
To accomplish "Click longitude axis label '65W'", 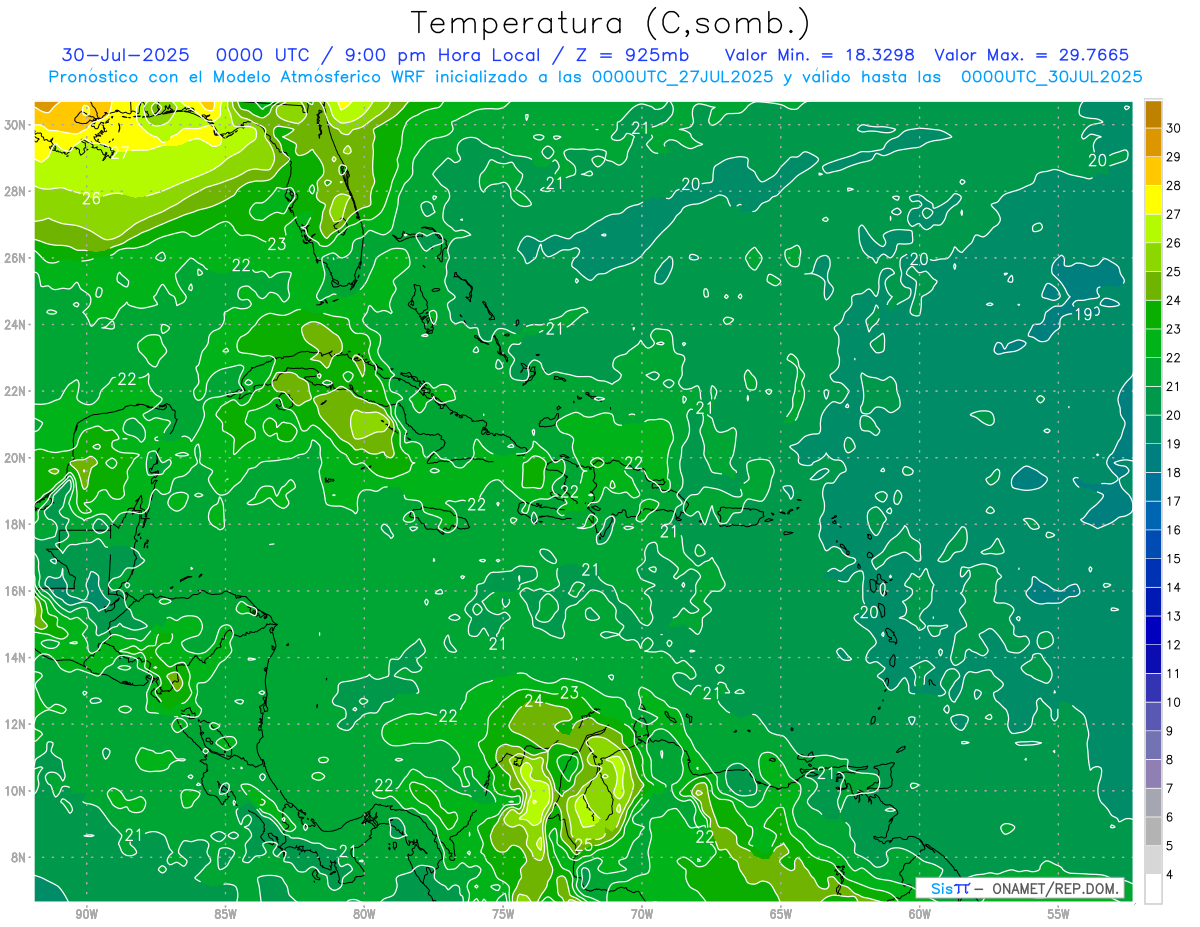I will pos(781,914).
